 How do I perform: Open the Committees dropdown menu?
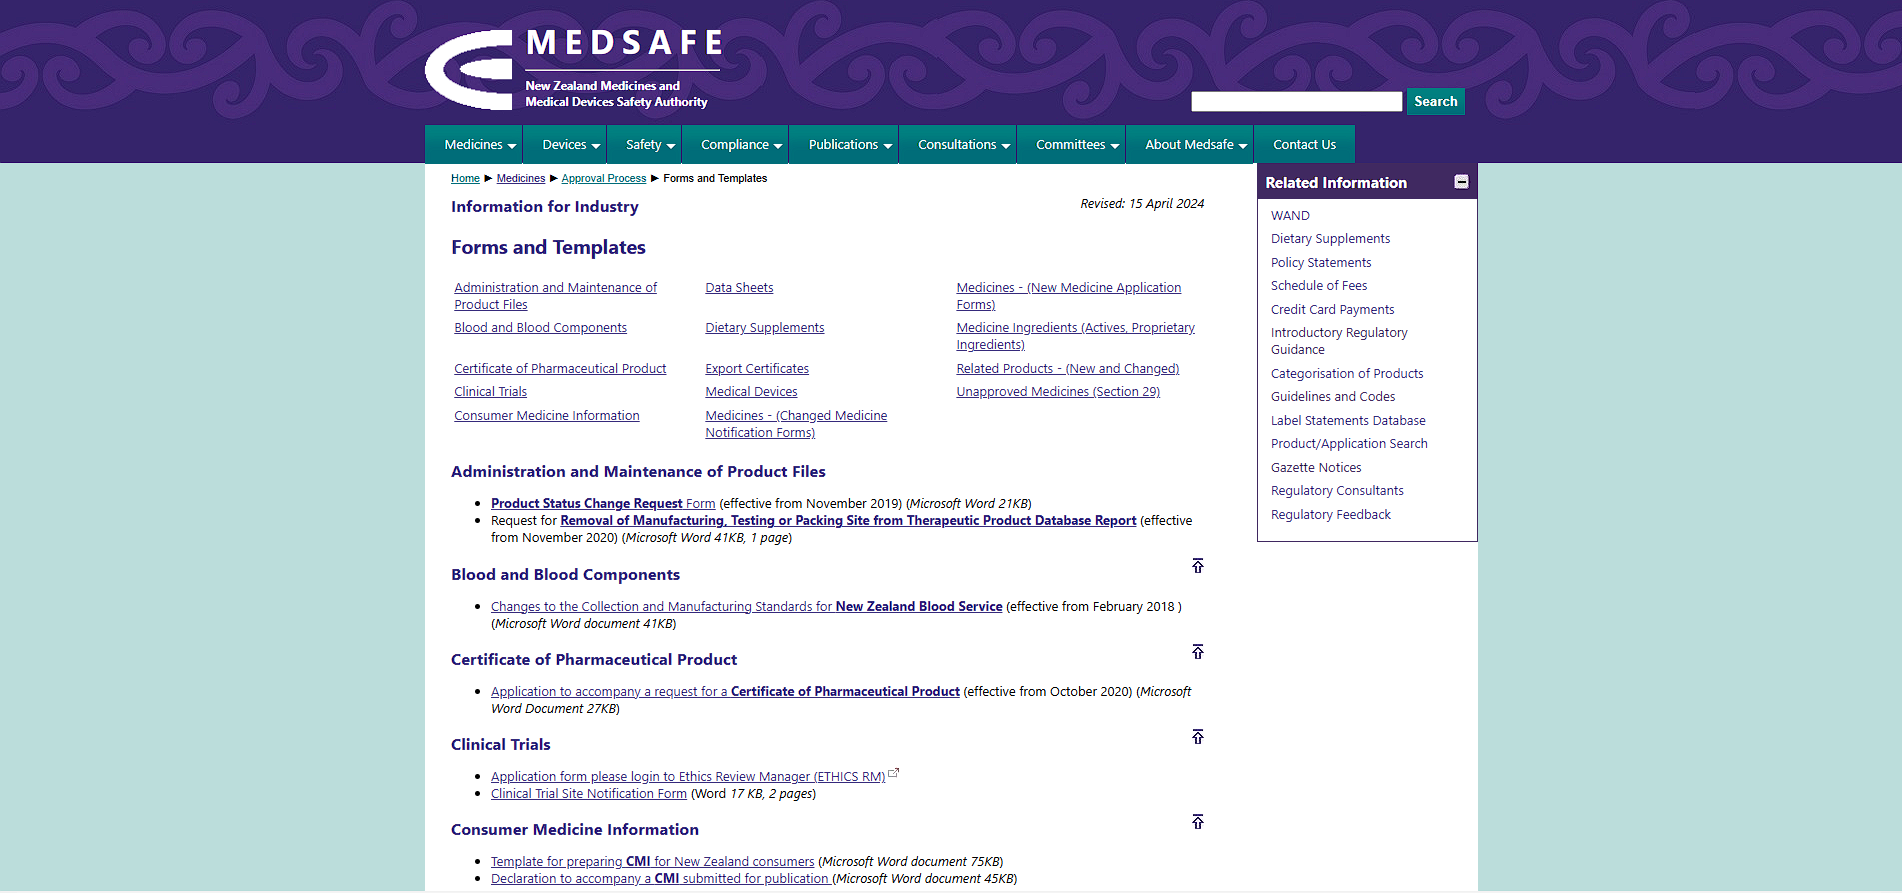pos(1077,145)
